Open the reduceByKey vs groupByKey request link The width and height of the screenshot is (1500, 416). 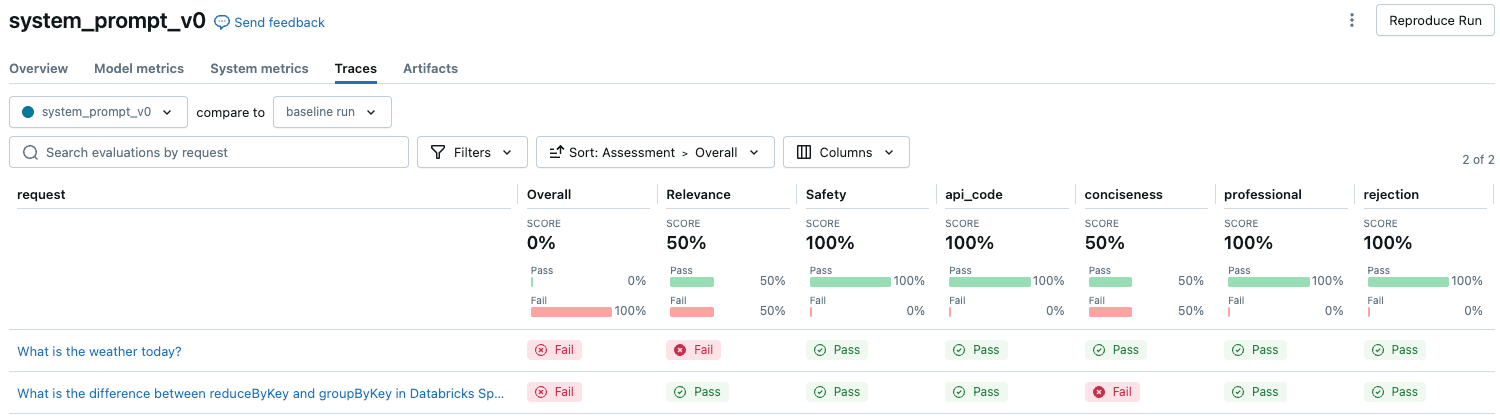point(260,393)
